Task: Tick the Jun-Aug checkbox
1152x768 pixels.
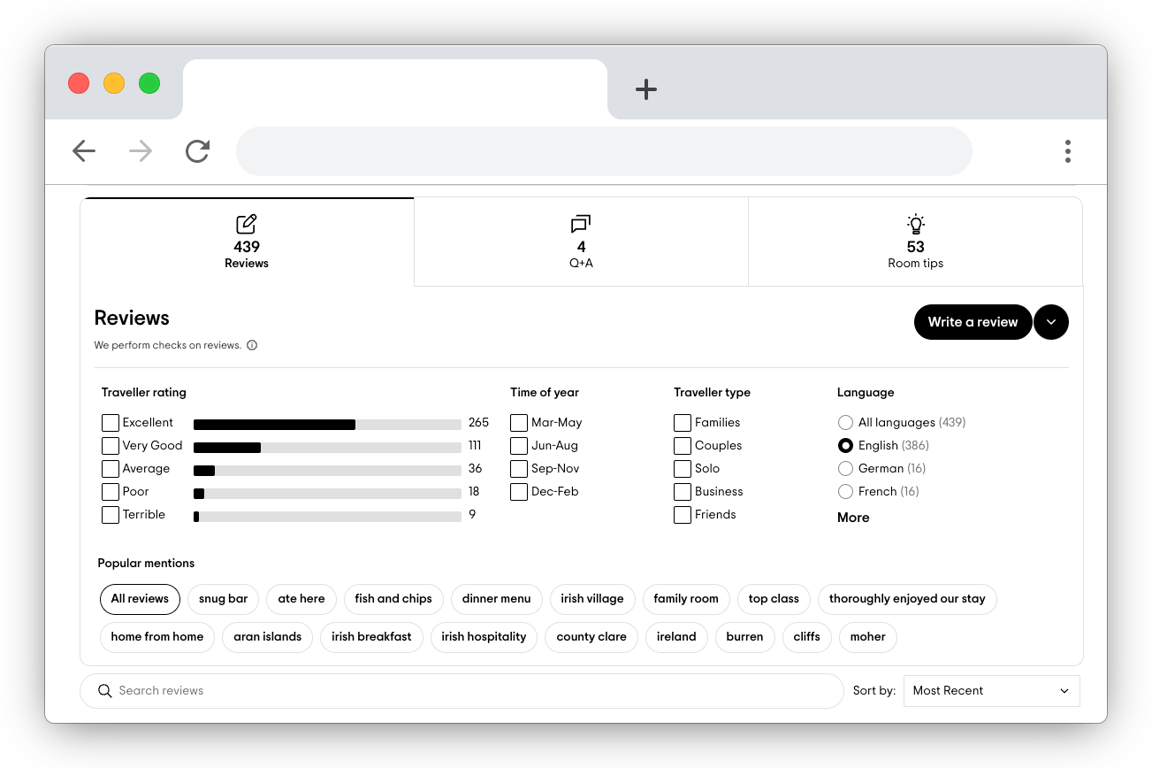Action: pyautogui.click(x=519, y=445)
